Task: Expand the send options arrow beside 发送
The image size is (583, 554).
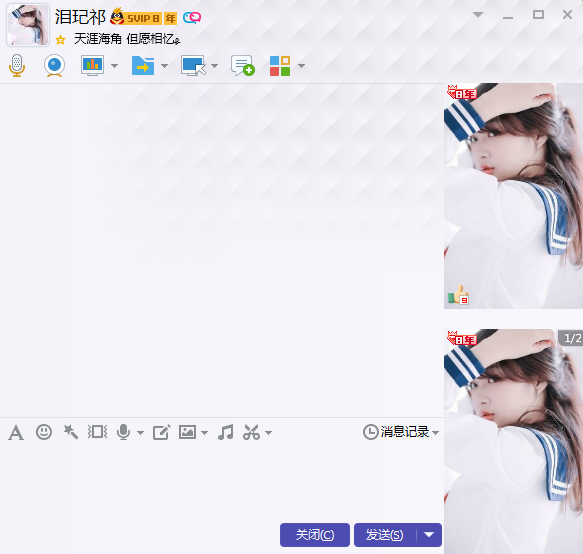Action: coord(429,535)
